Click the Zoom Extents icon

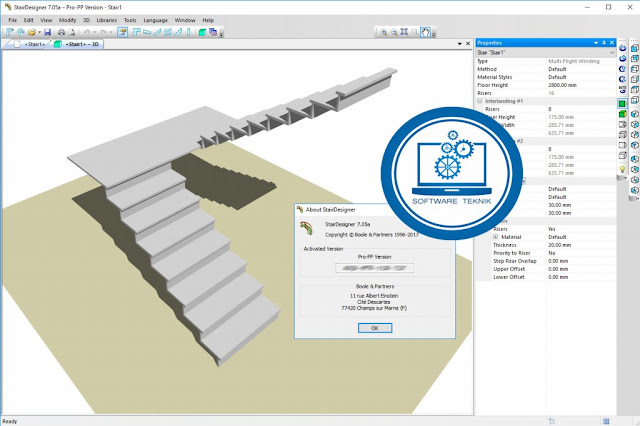pos(404,32)
